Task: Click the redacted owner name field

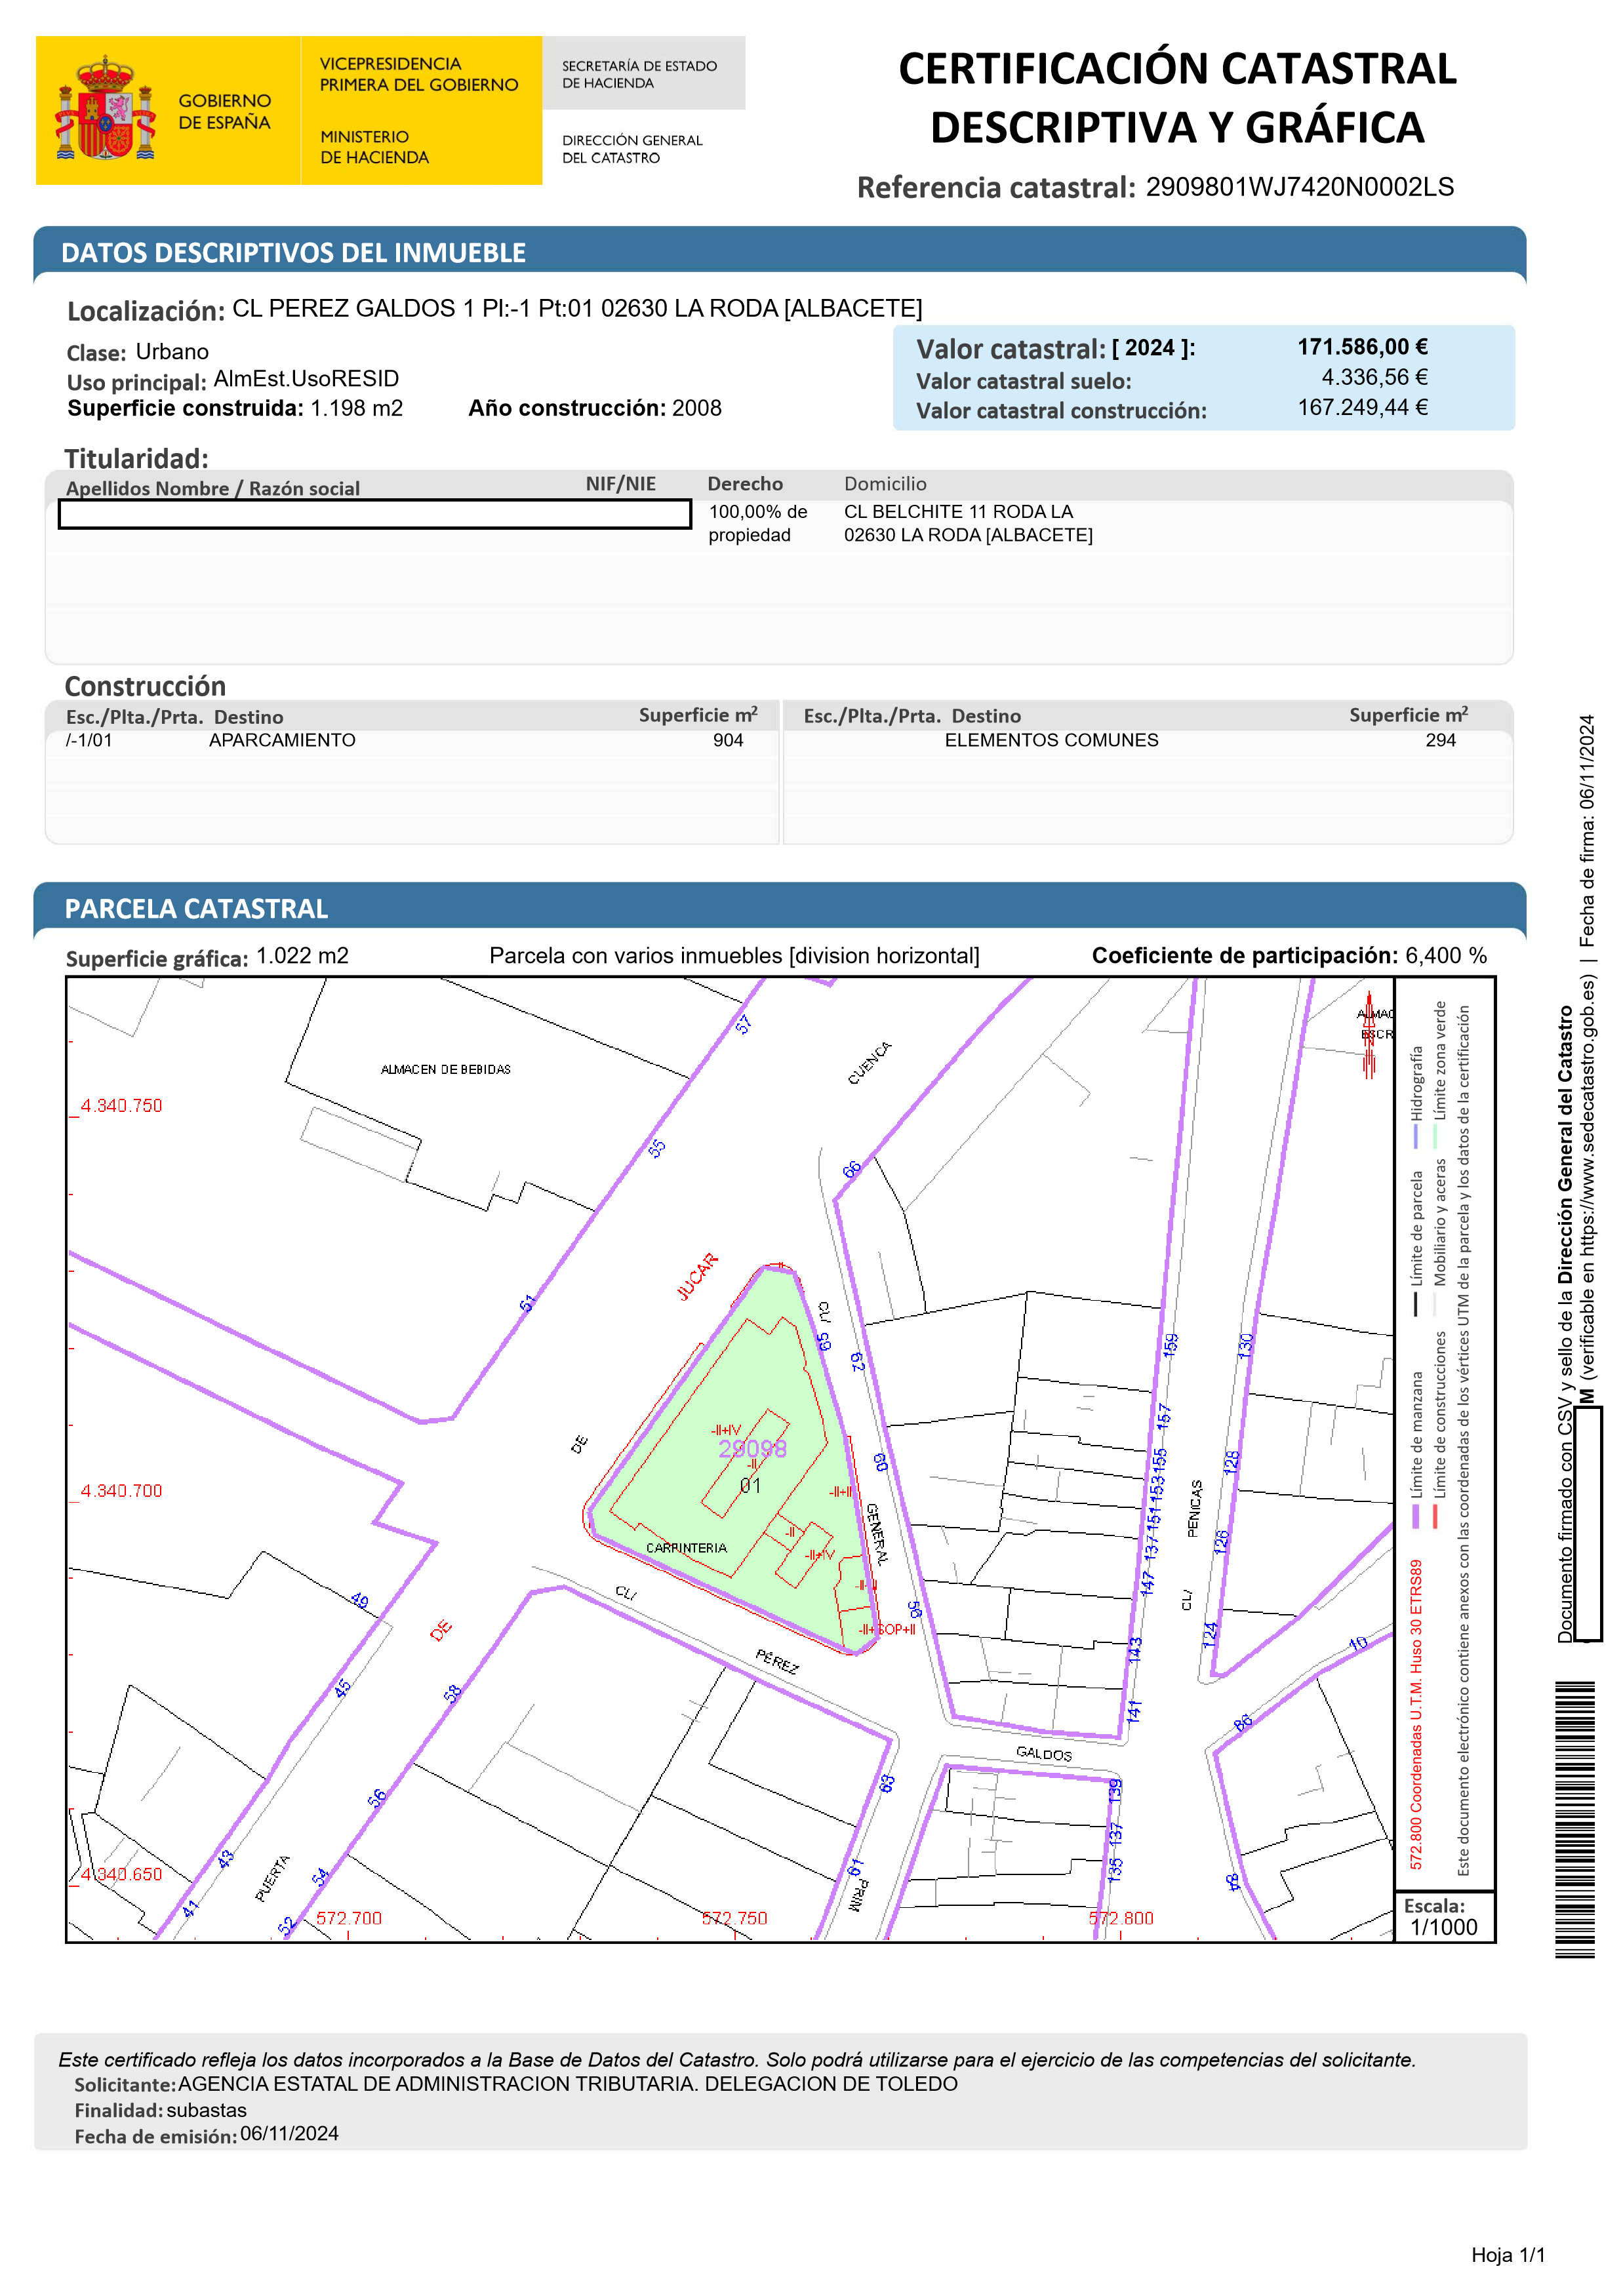Action: pyautogui.click(x=375, y=514)
